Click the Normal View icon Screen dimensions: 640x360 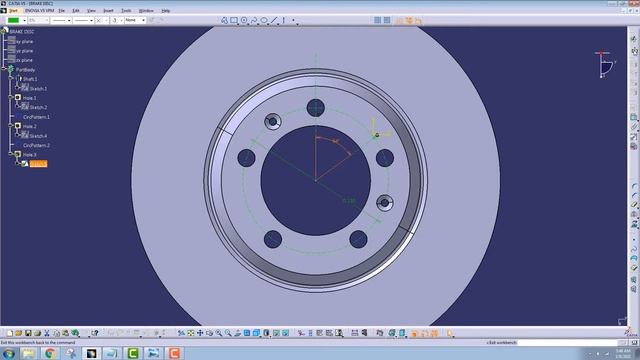point(238,333)
